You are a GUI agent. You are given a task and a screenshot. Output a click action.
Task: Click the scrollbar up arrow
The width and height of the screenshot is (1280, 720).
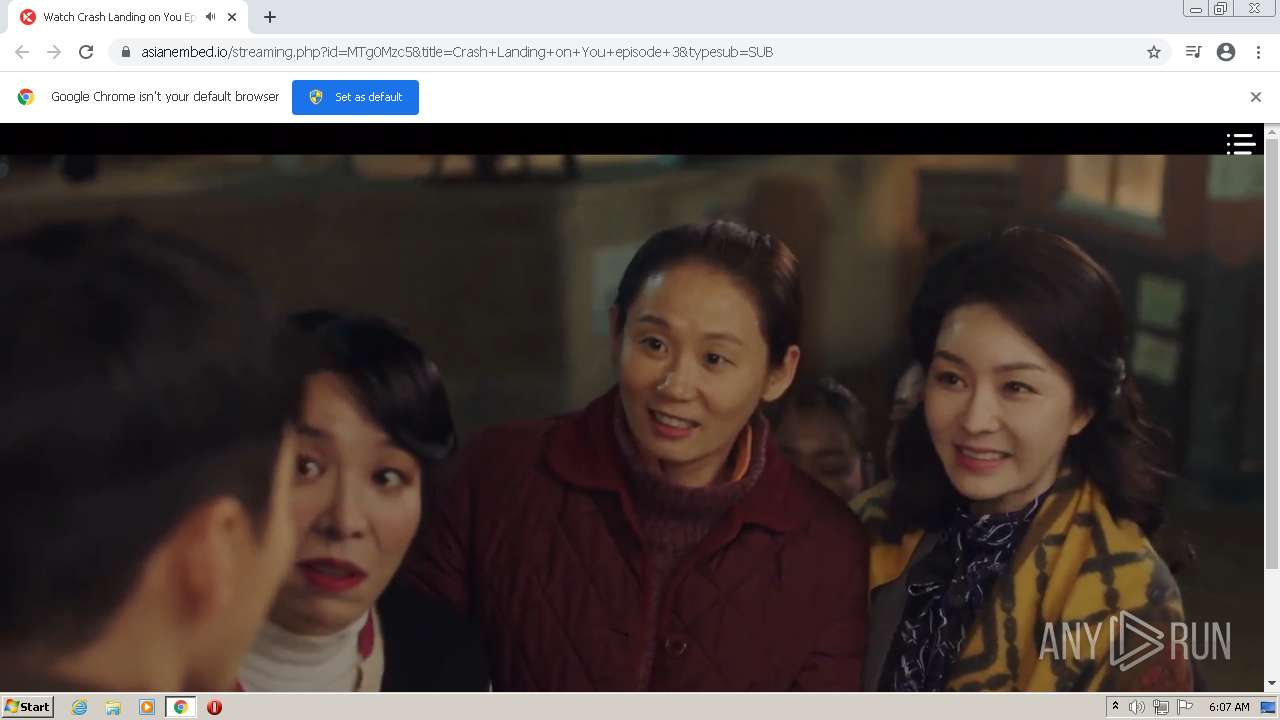(1272, 131)
